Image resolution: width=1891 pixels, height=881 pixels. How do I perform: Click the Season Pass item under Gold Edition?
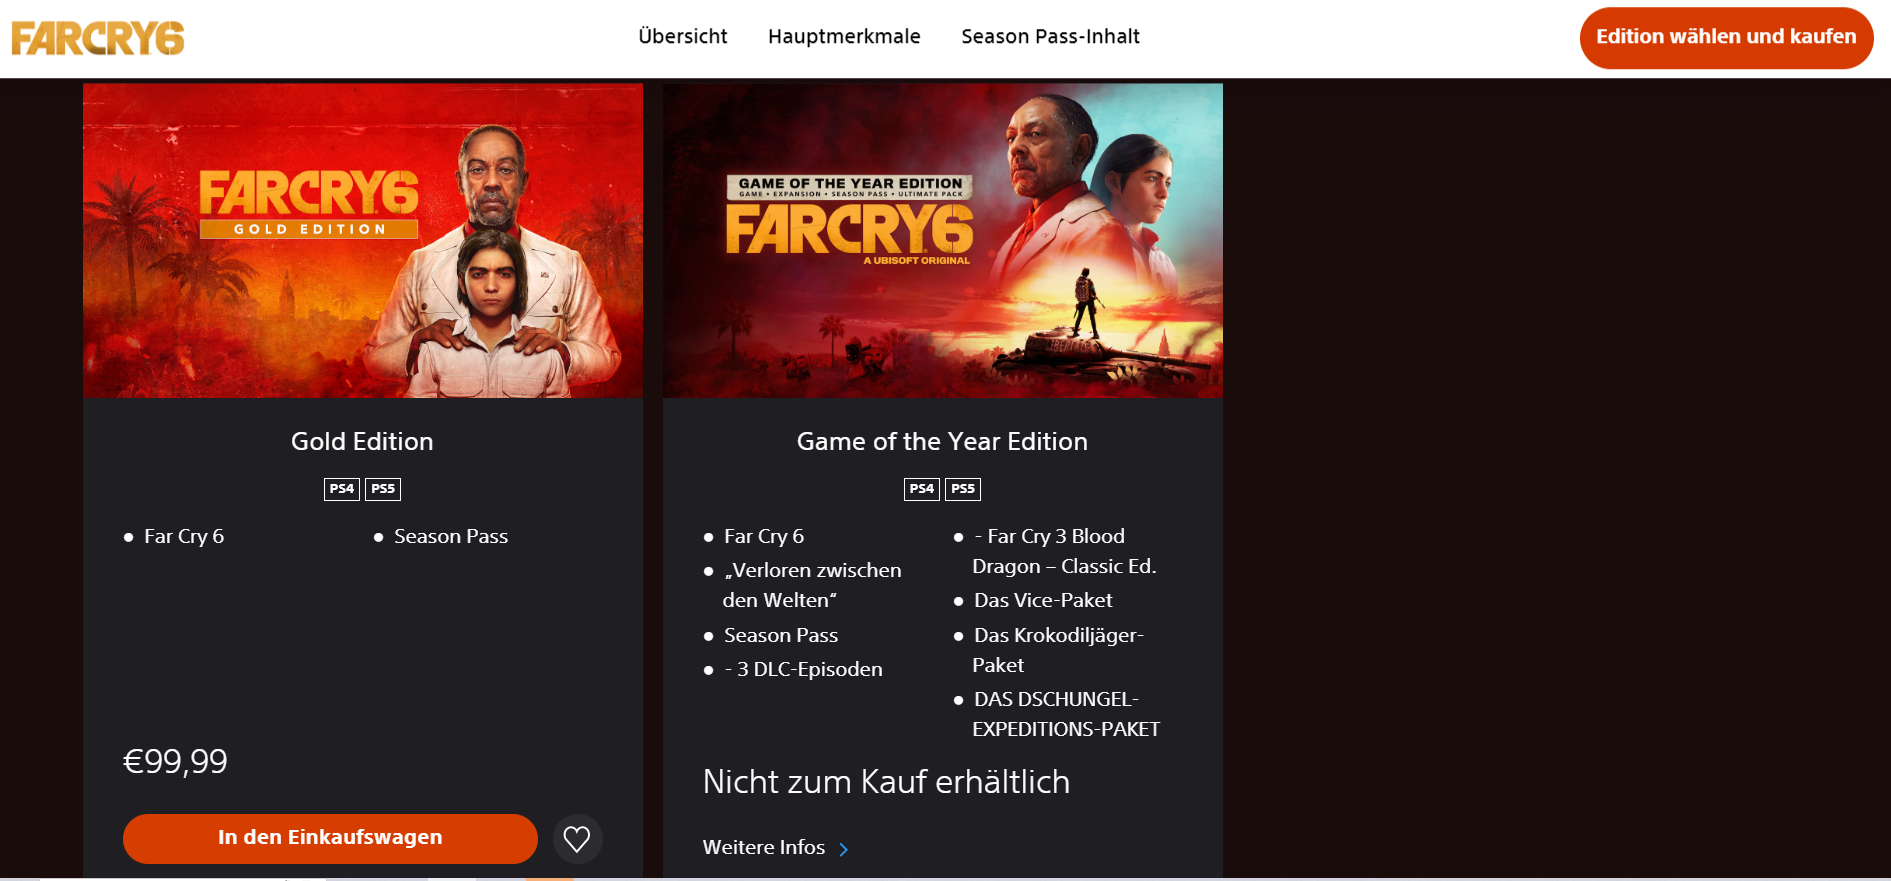coord(451,537)
